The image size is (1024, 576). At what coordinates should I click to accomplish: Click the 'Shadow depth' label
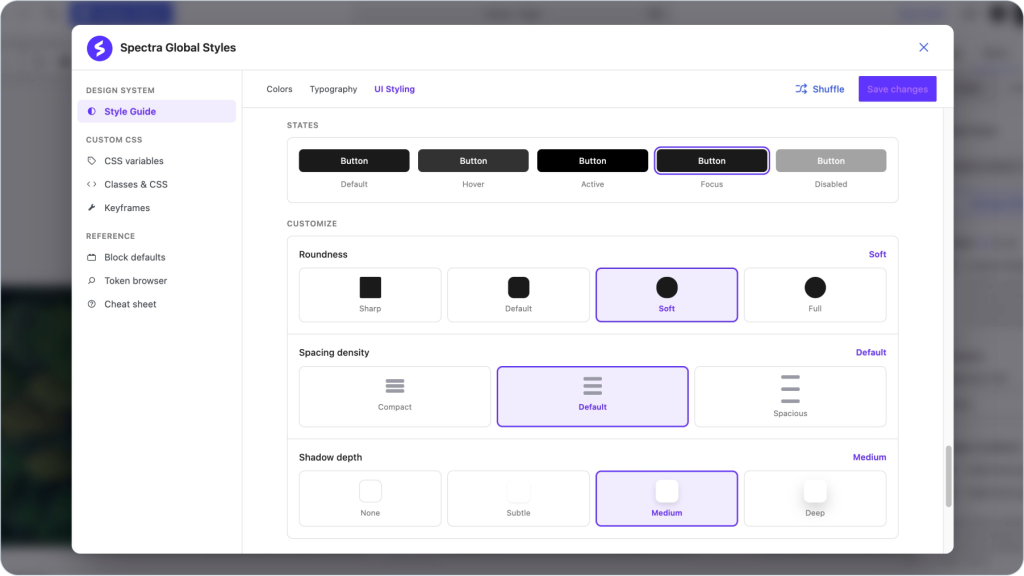[x=330, y=457]
